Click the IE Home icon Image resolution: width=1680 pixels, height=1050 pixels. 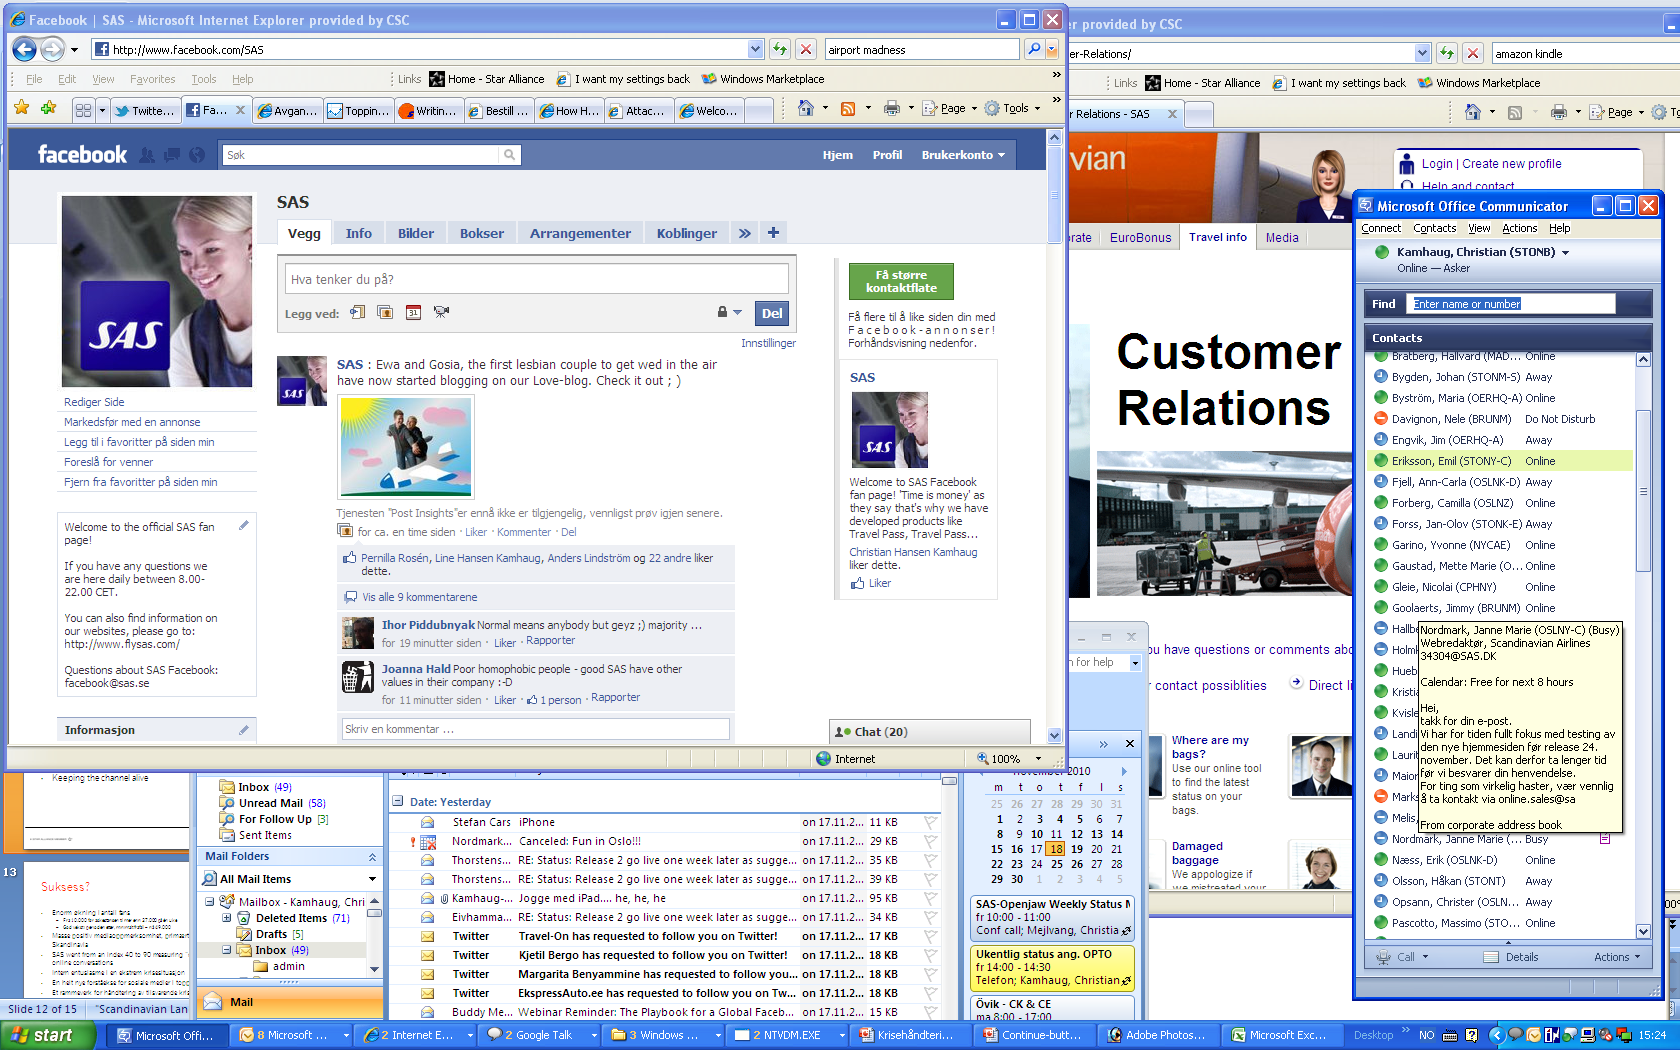click(x=806, y=108)
